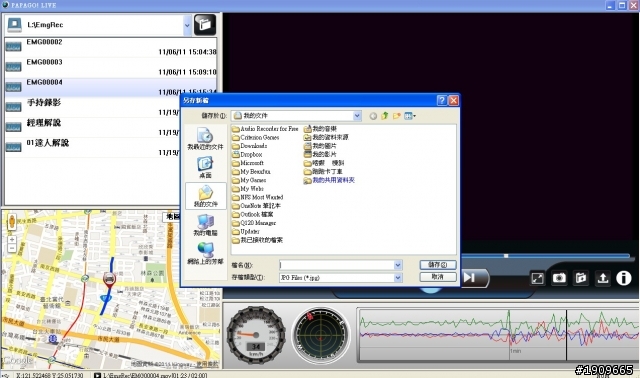Expand the JPG Files save type dropdown

click(x=398, y=278)
